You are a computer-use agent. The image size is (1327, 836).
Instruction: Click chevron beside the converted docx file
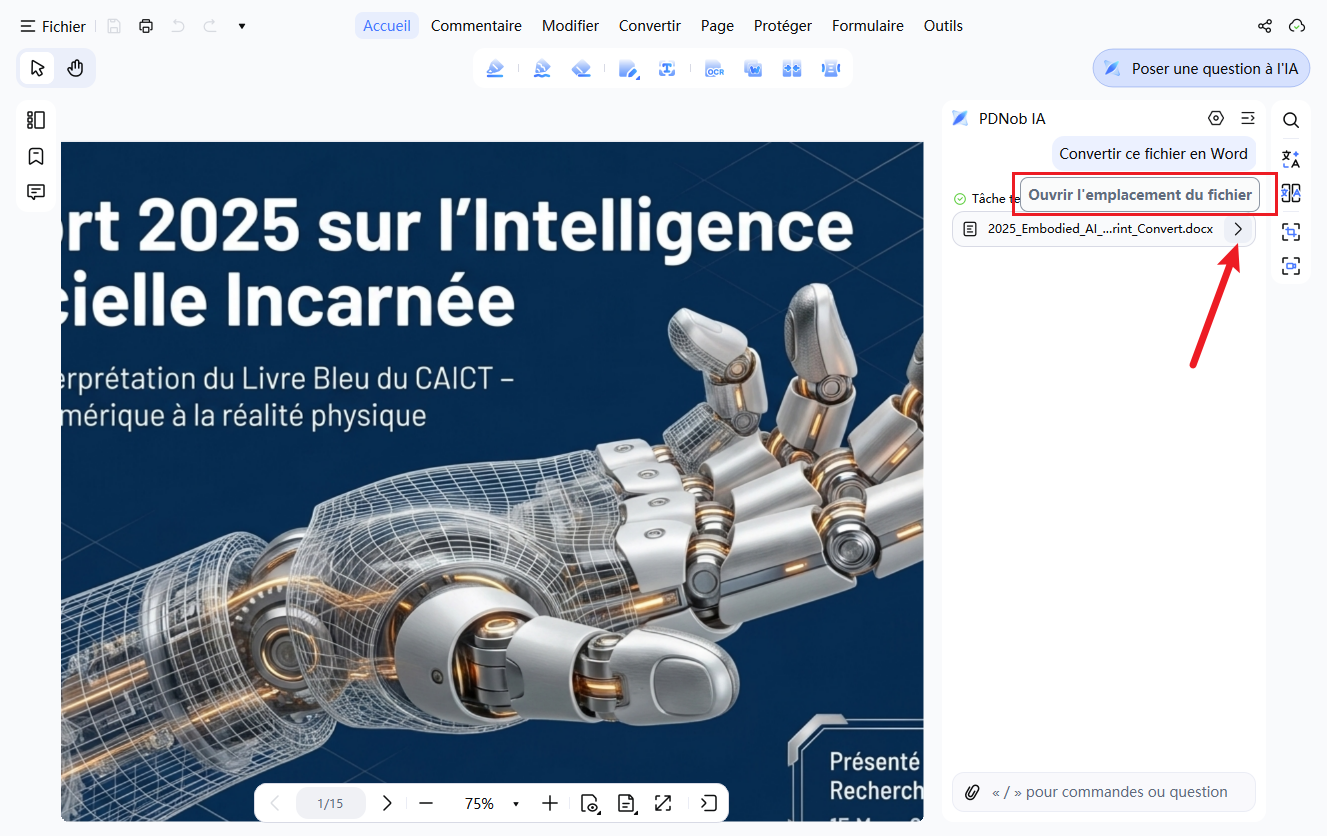click(1238, 229)
